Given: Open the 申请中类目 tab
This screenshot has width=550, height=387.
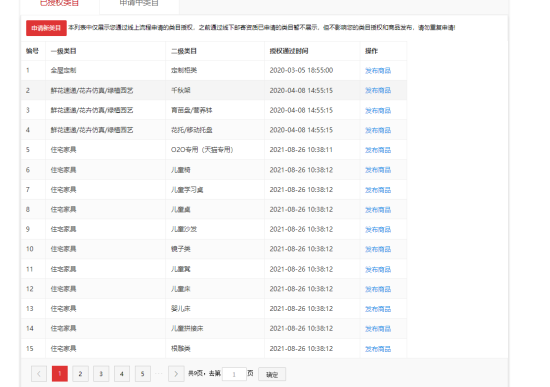Looking at the screenshot, I should tap(139, 4).
